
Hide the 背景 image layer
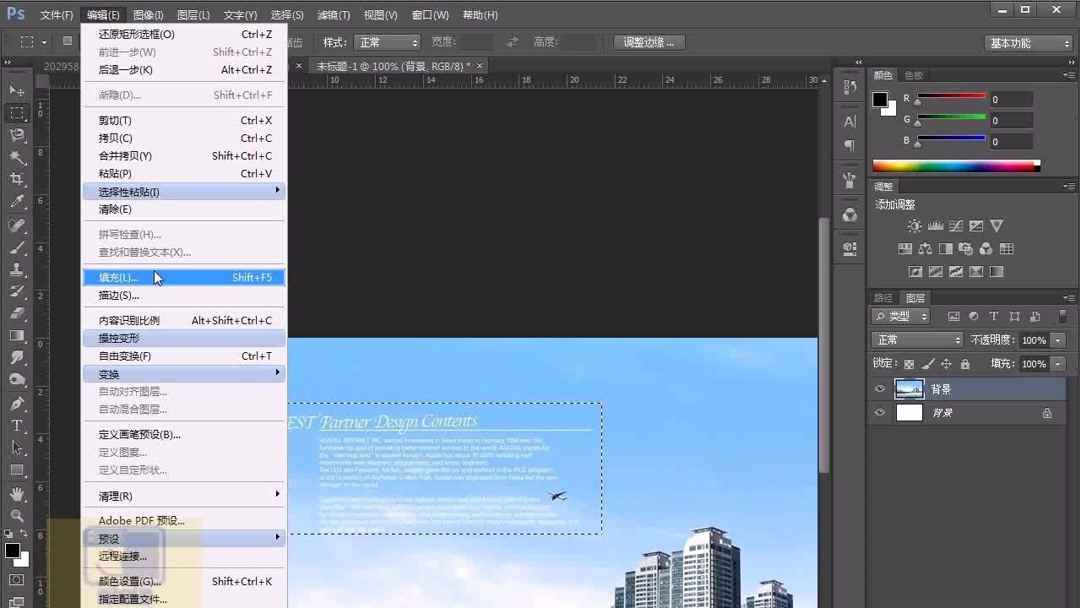(880, 388)
